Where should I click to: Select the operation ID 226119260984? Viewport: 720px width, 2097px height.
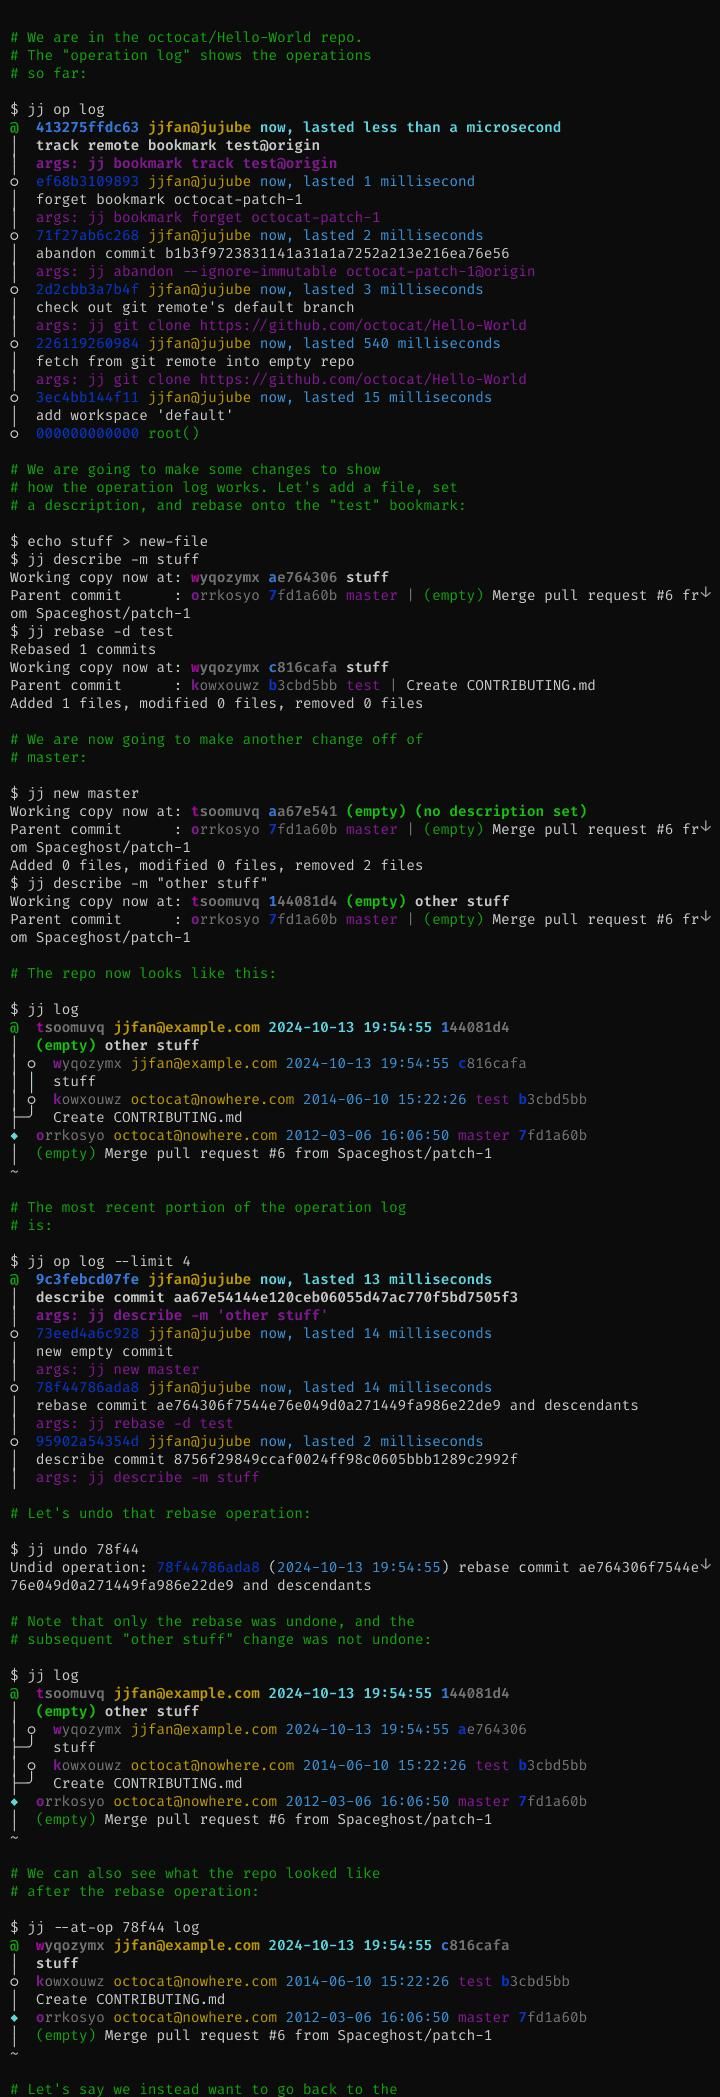coord(87,343)
